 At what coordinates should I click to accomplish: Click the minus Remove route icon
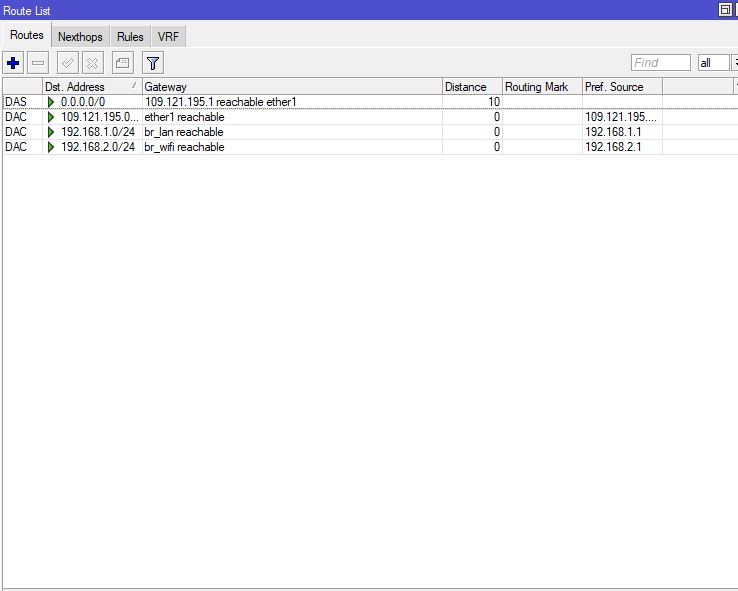(38, 63)
